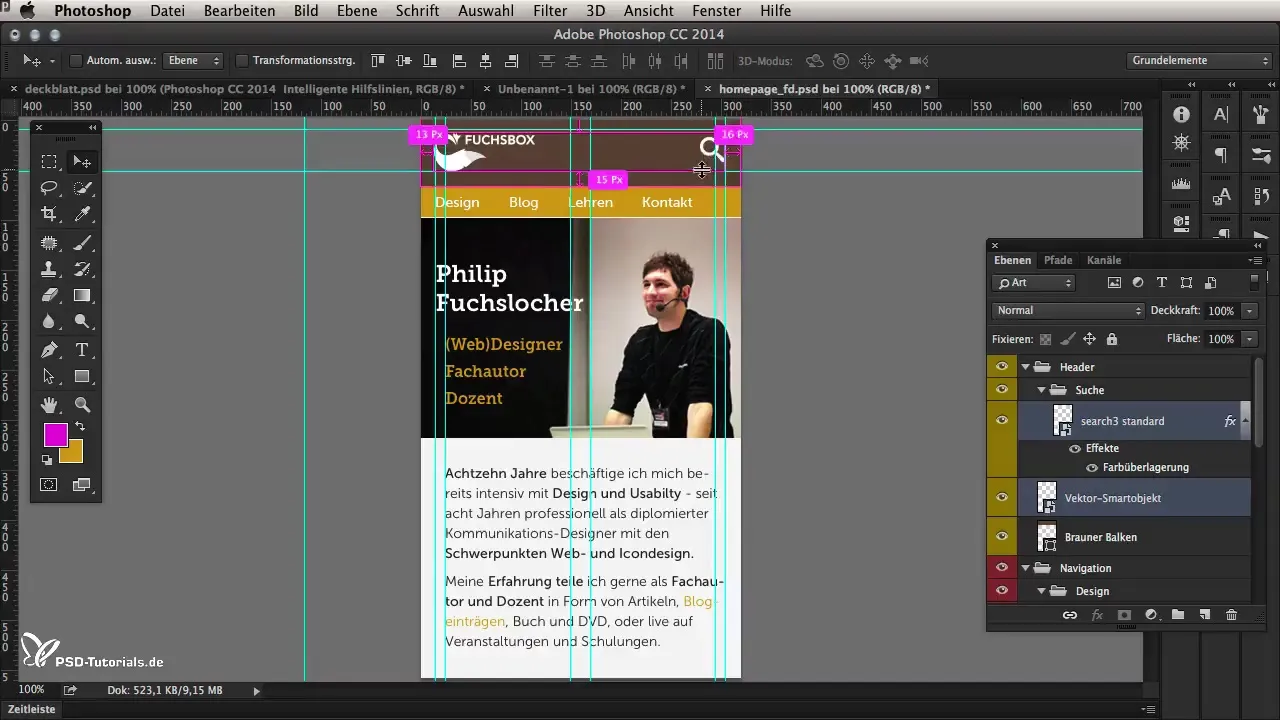Open the Fläche slider dropdown arrow
The image size is (1280, 720).
[x=1248, y=339]
